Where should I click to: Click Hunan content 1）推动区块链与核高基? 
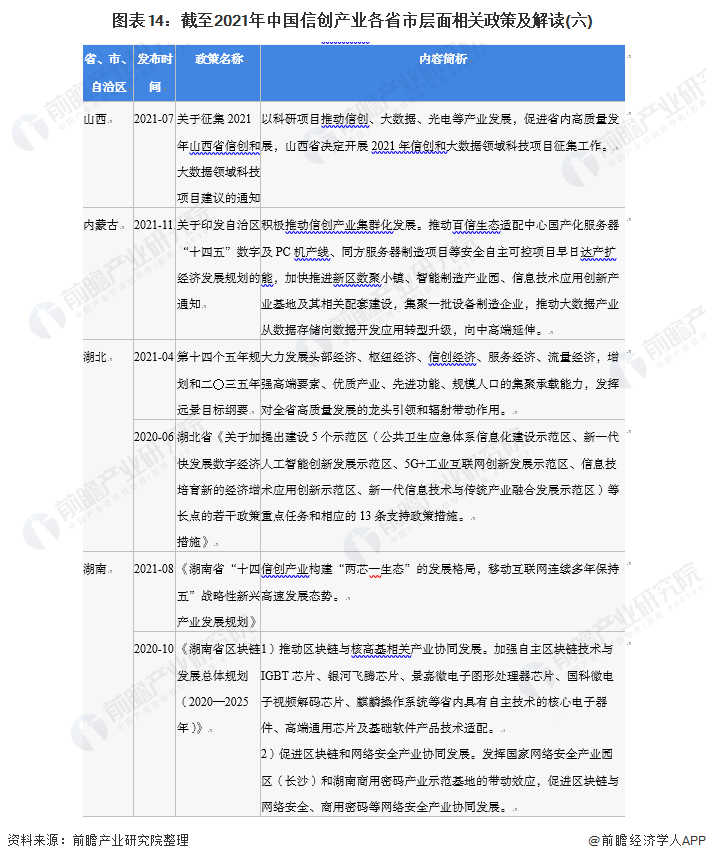pyautogui.click(x=438, y=689)
